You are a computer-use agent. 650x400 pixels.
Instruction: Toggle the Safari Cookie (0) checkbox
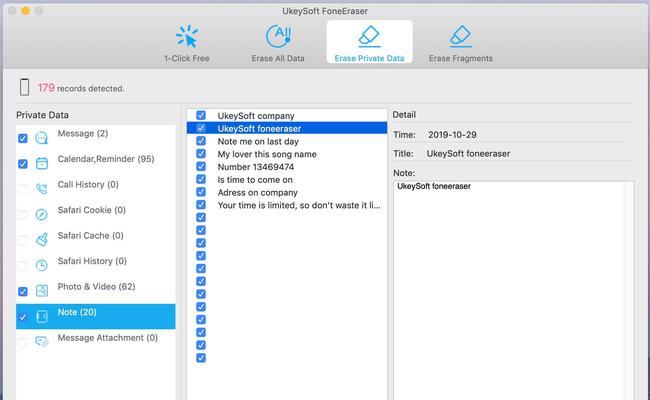[x=23, y=215]
